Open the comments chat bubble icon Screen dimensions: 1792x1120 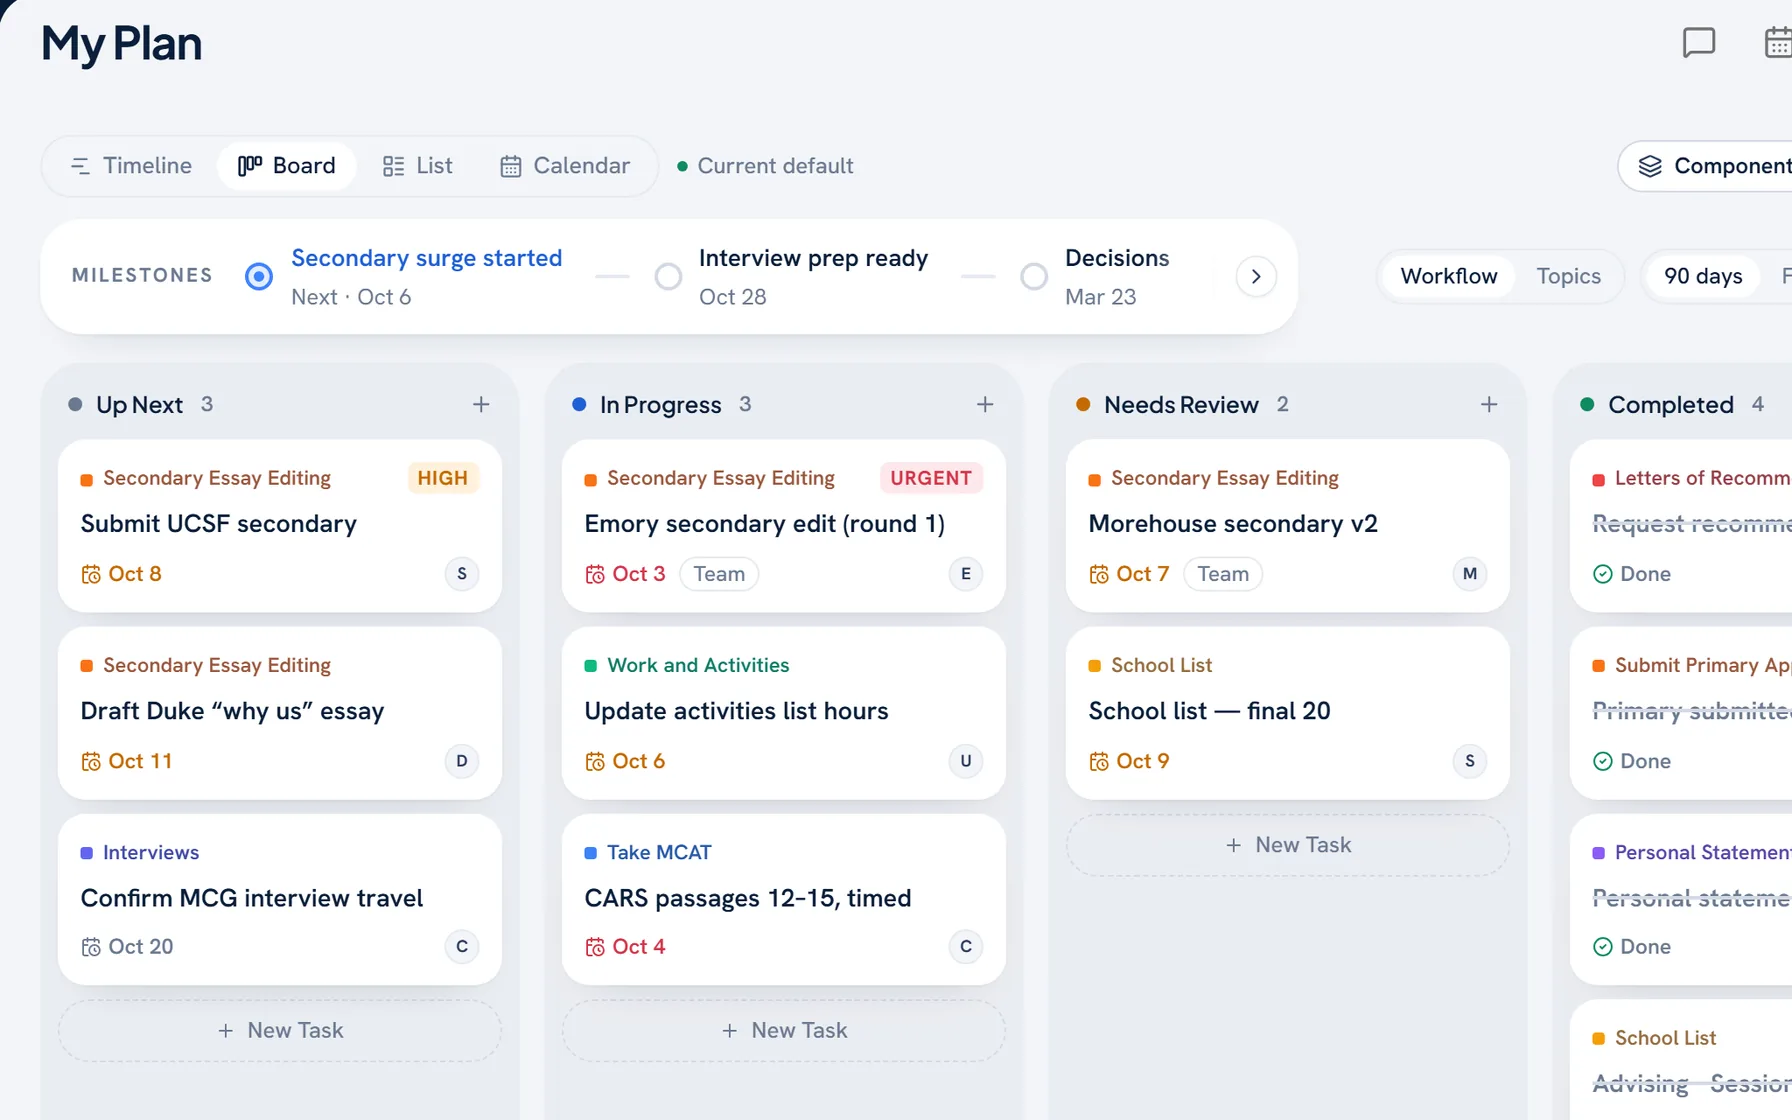pyautogui.click(x=1699, y=43)
